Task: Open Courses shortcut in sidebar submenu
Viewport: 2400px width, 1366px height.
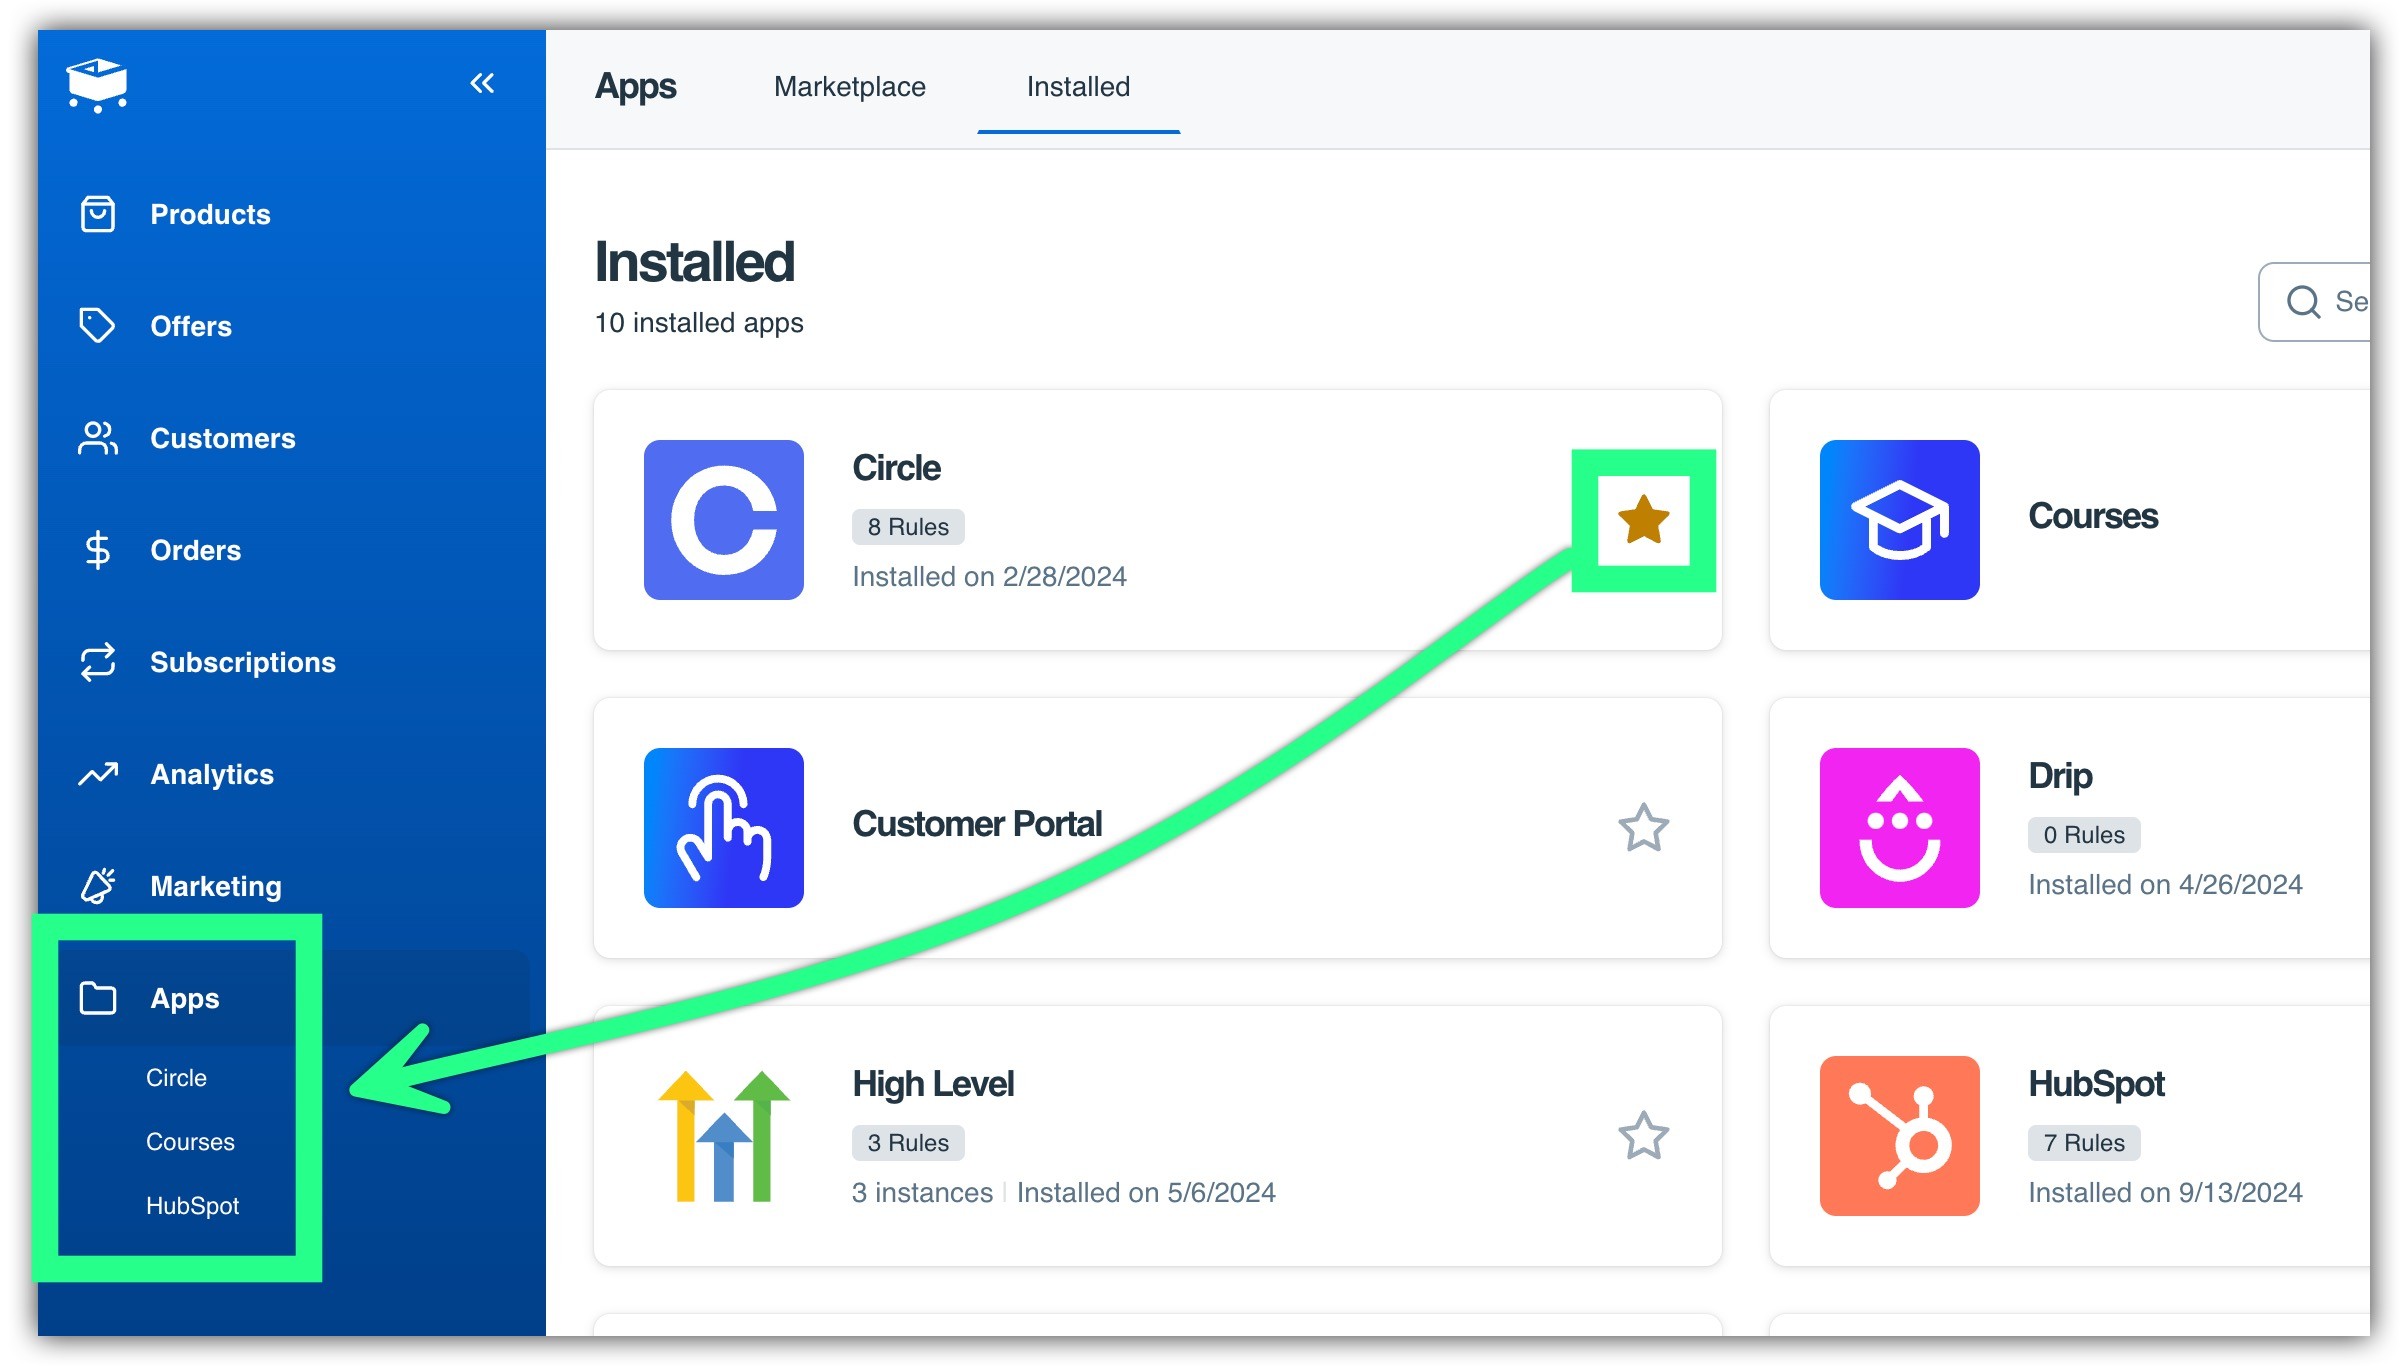Action: [190, 1142]
